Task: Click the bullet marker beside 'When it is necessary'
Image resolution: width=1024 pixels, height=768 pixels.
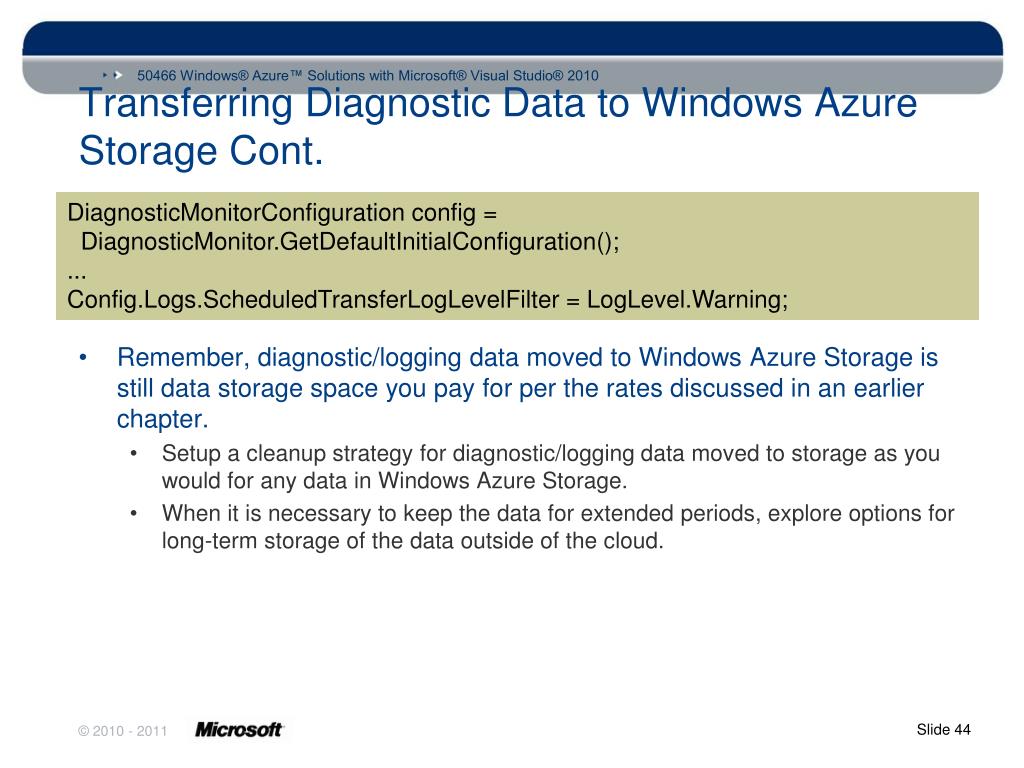Action: coord(134,513)
